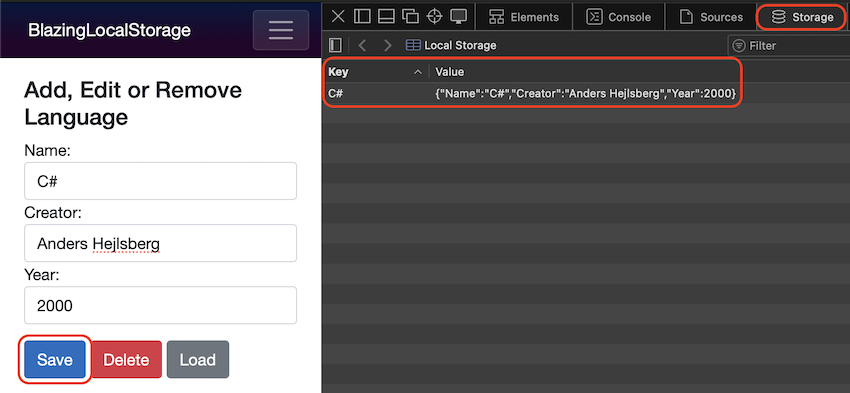Sort by the Key column header

click(x=375, y=72)
